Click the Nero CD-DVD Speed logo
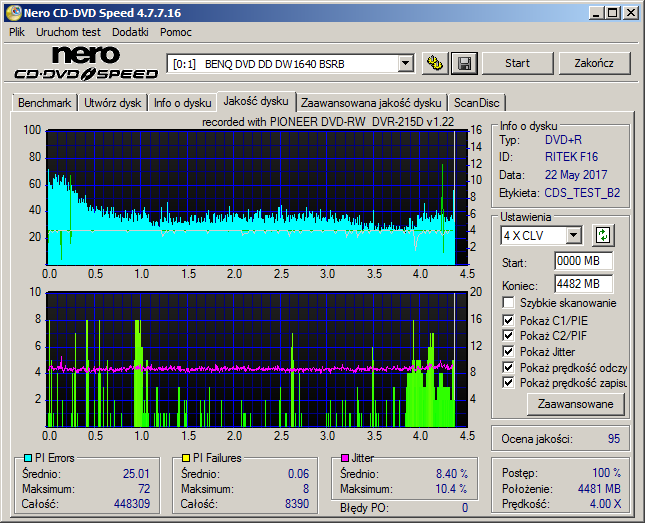The width and height of the screenshot is (645, 523). pos(86,63)
